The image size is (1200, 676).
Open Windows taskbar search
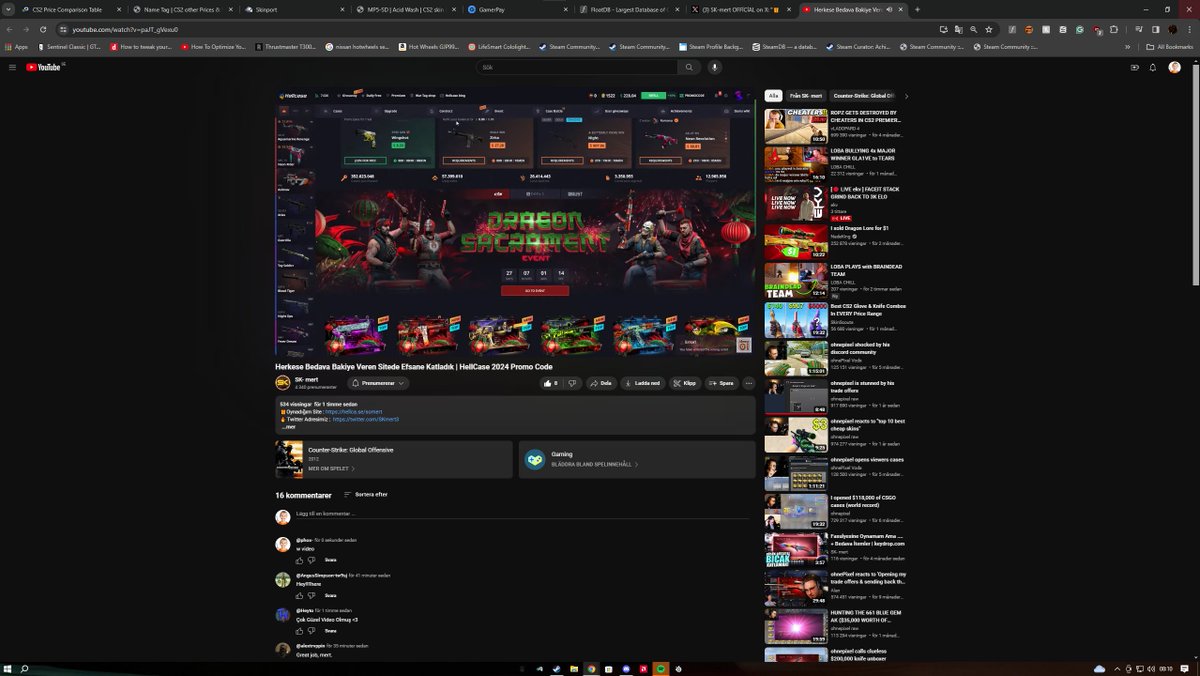point(25,668)
